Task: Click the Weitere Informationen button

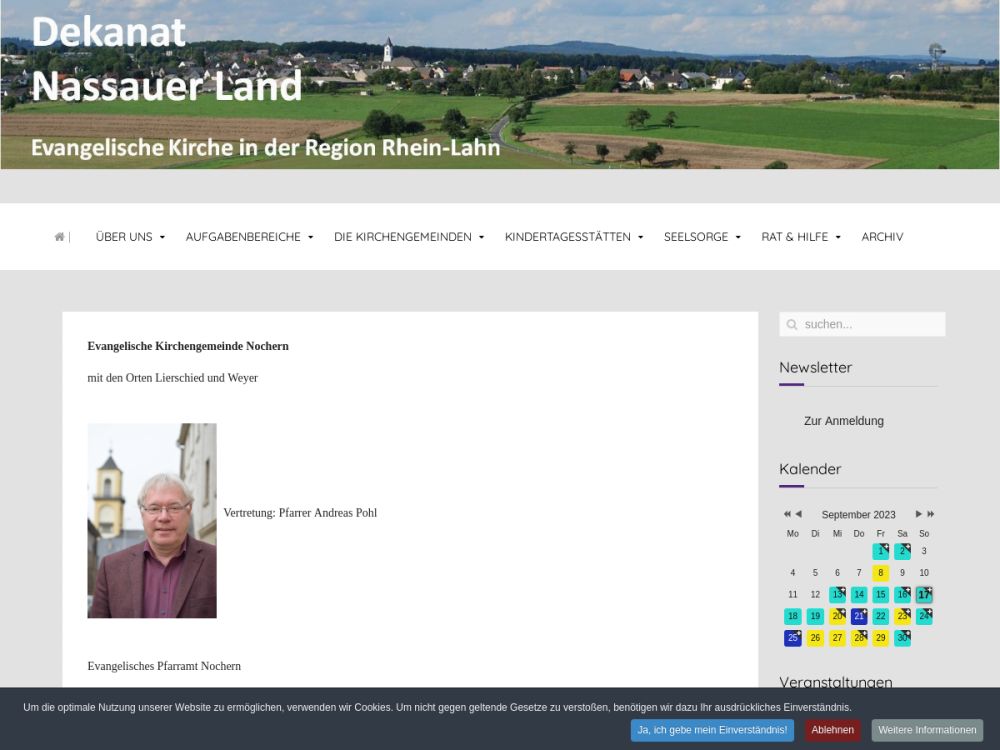Action: (x=927, y=730)
